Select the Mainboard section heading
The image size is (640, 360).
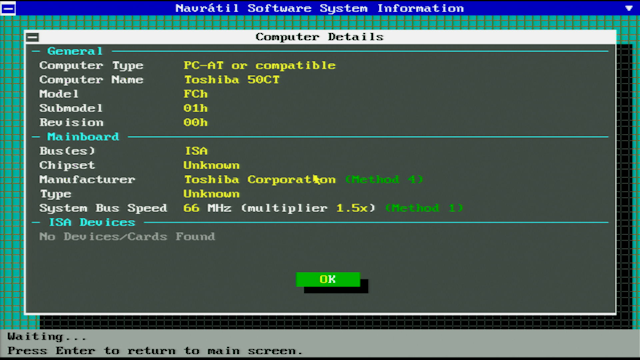point(83,137)
